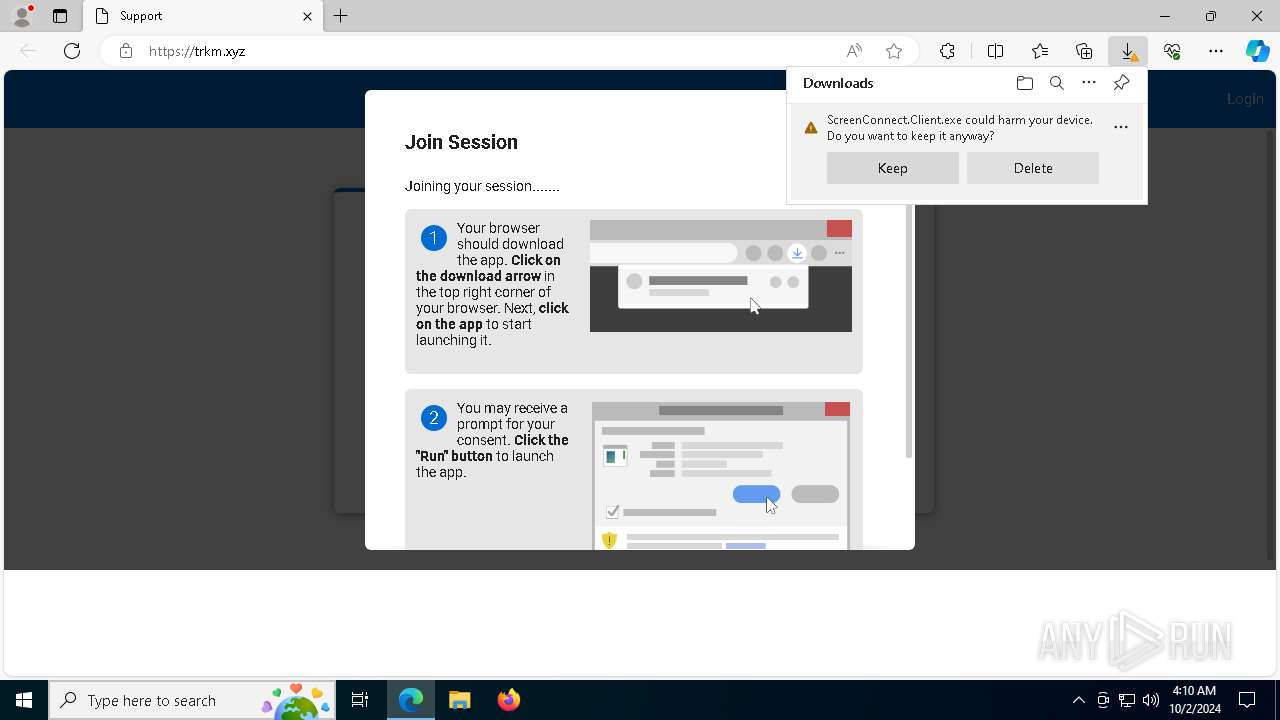The height and width of the screenshot is (720, 1280).
Task: Toggle split screen view
Action: [995, 51]
